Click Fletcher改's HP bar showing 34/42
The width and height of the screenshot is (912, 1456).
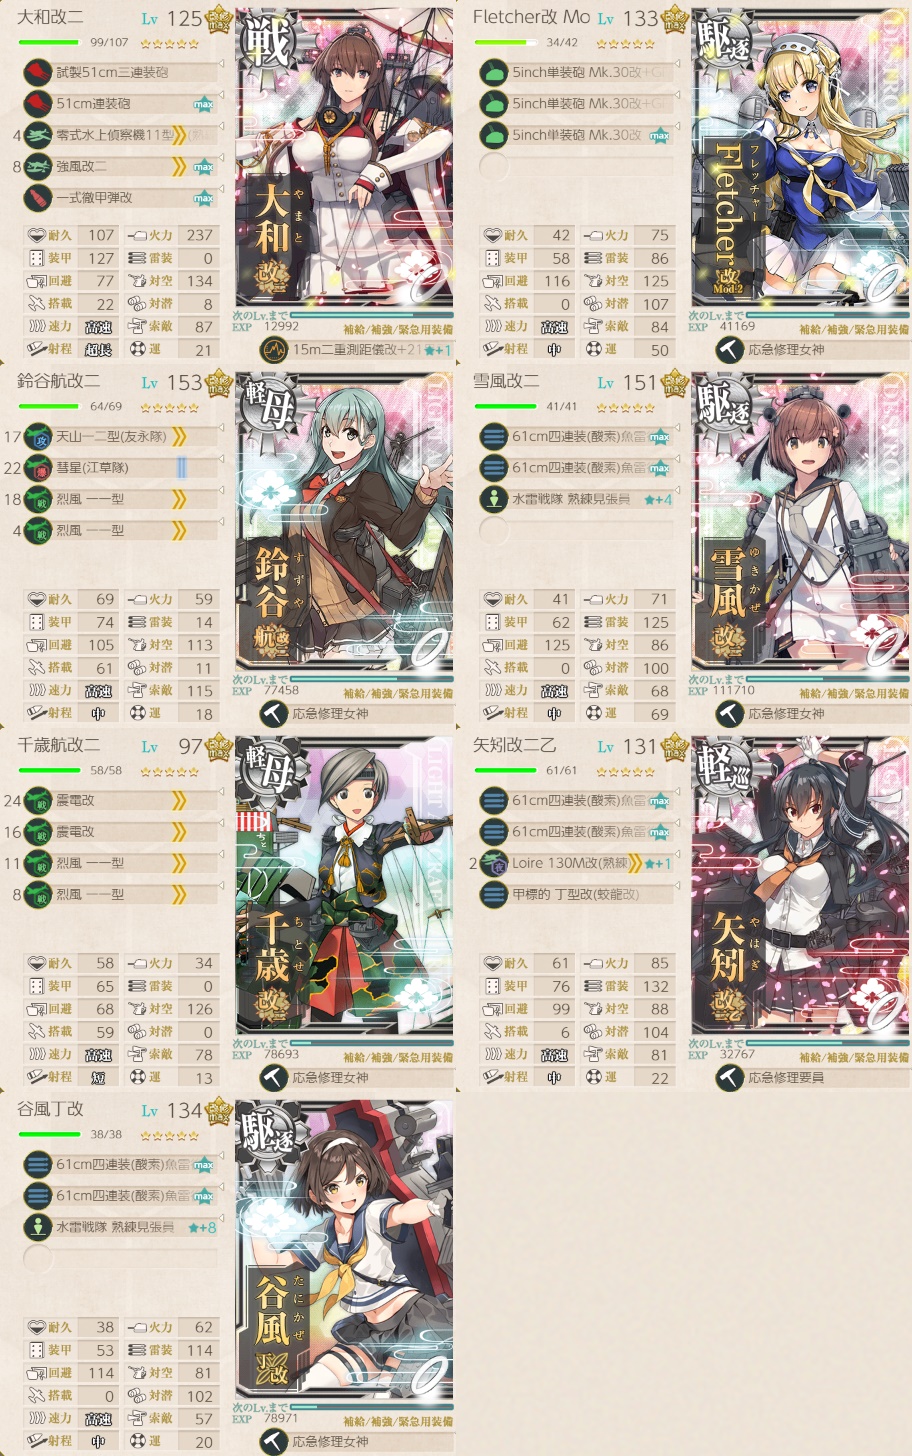[506, 43]
